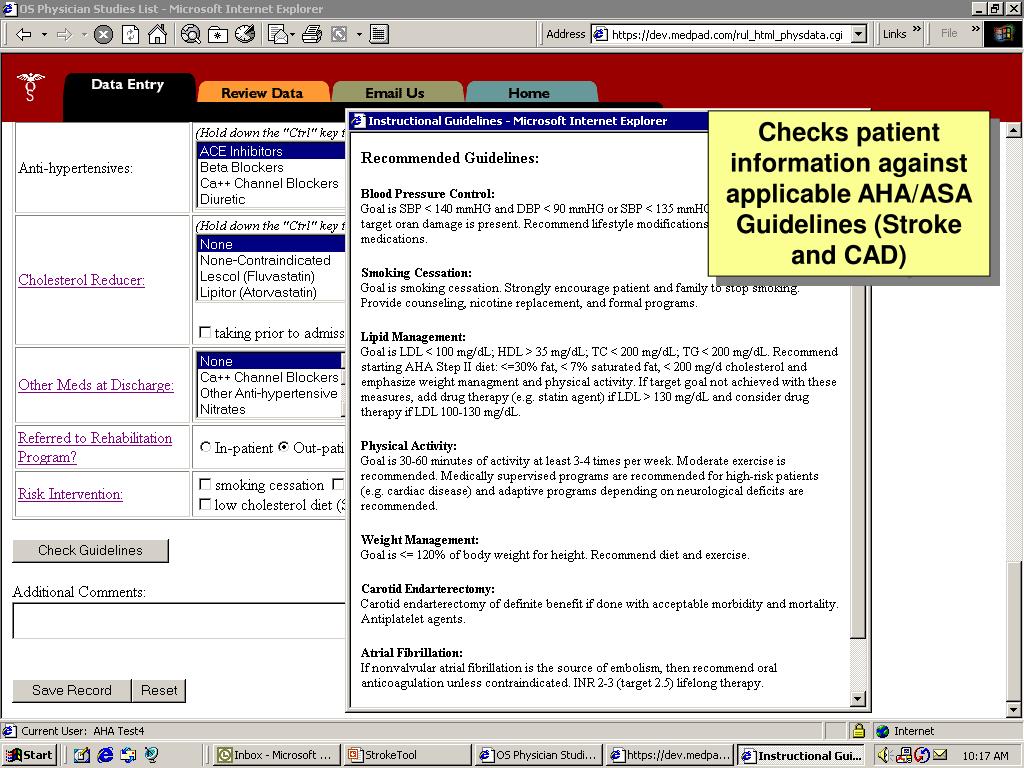This screenshot has height=768, width=1024.
Task: Go back with the Back arrow
Action: pos(24,34)
